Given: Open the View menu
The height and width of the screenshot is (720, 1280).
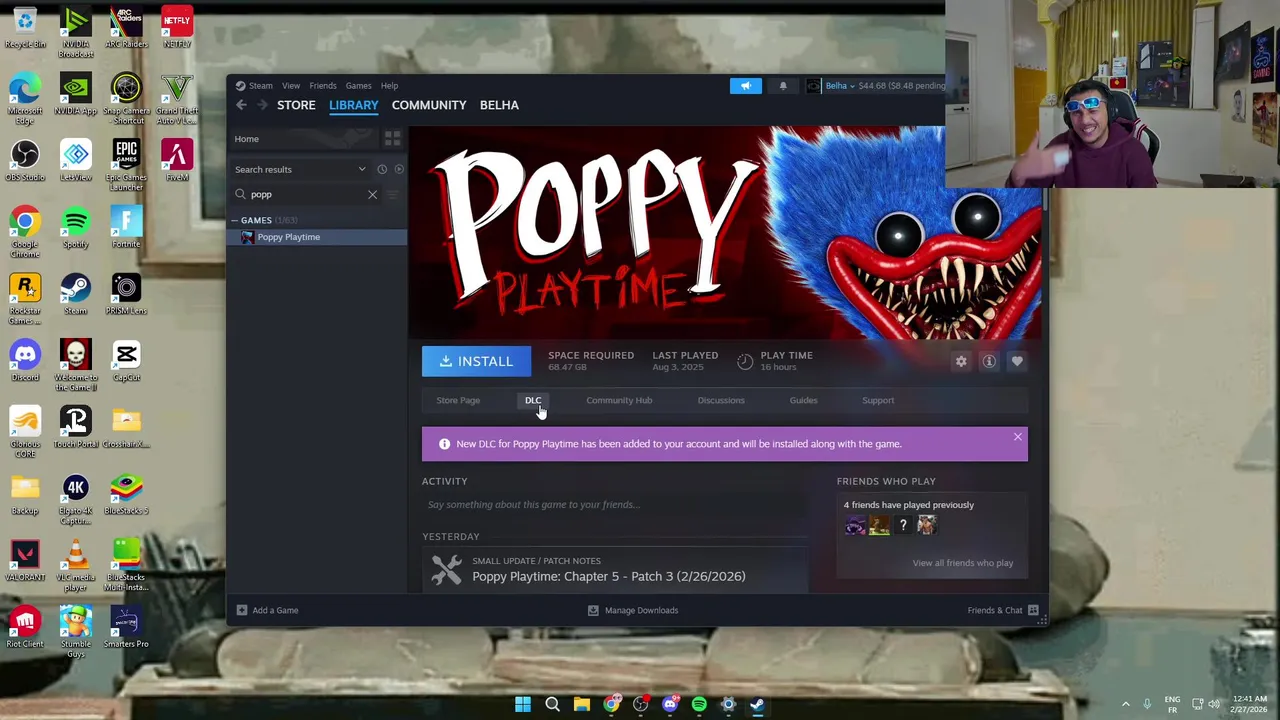Looking at the screenshot, I should click(291, 86).
